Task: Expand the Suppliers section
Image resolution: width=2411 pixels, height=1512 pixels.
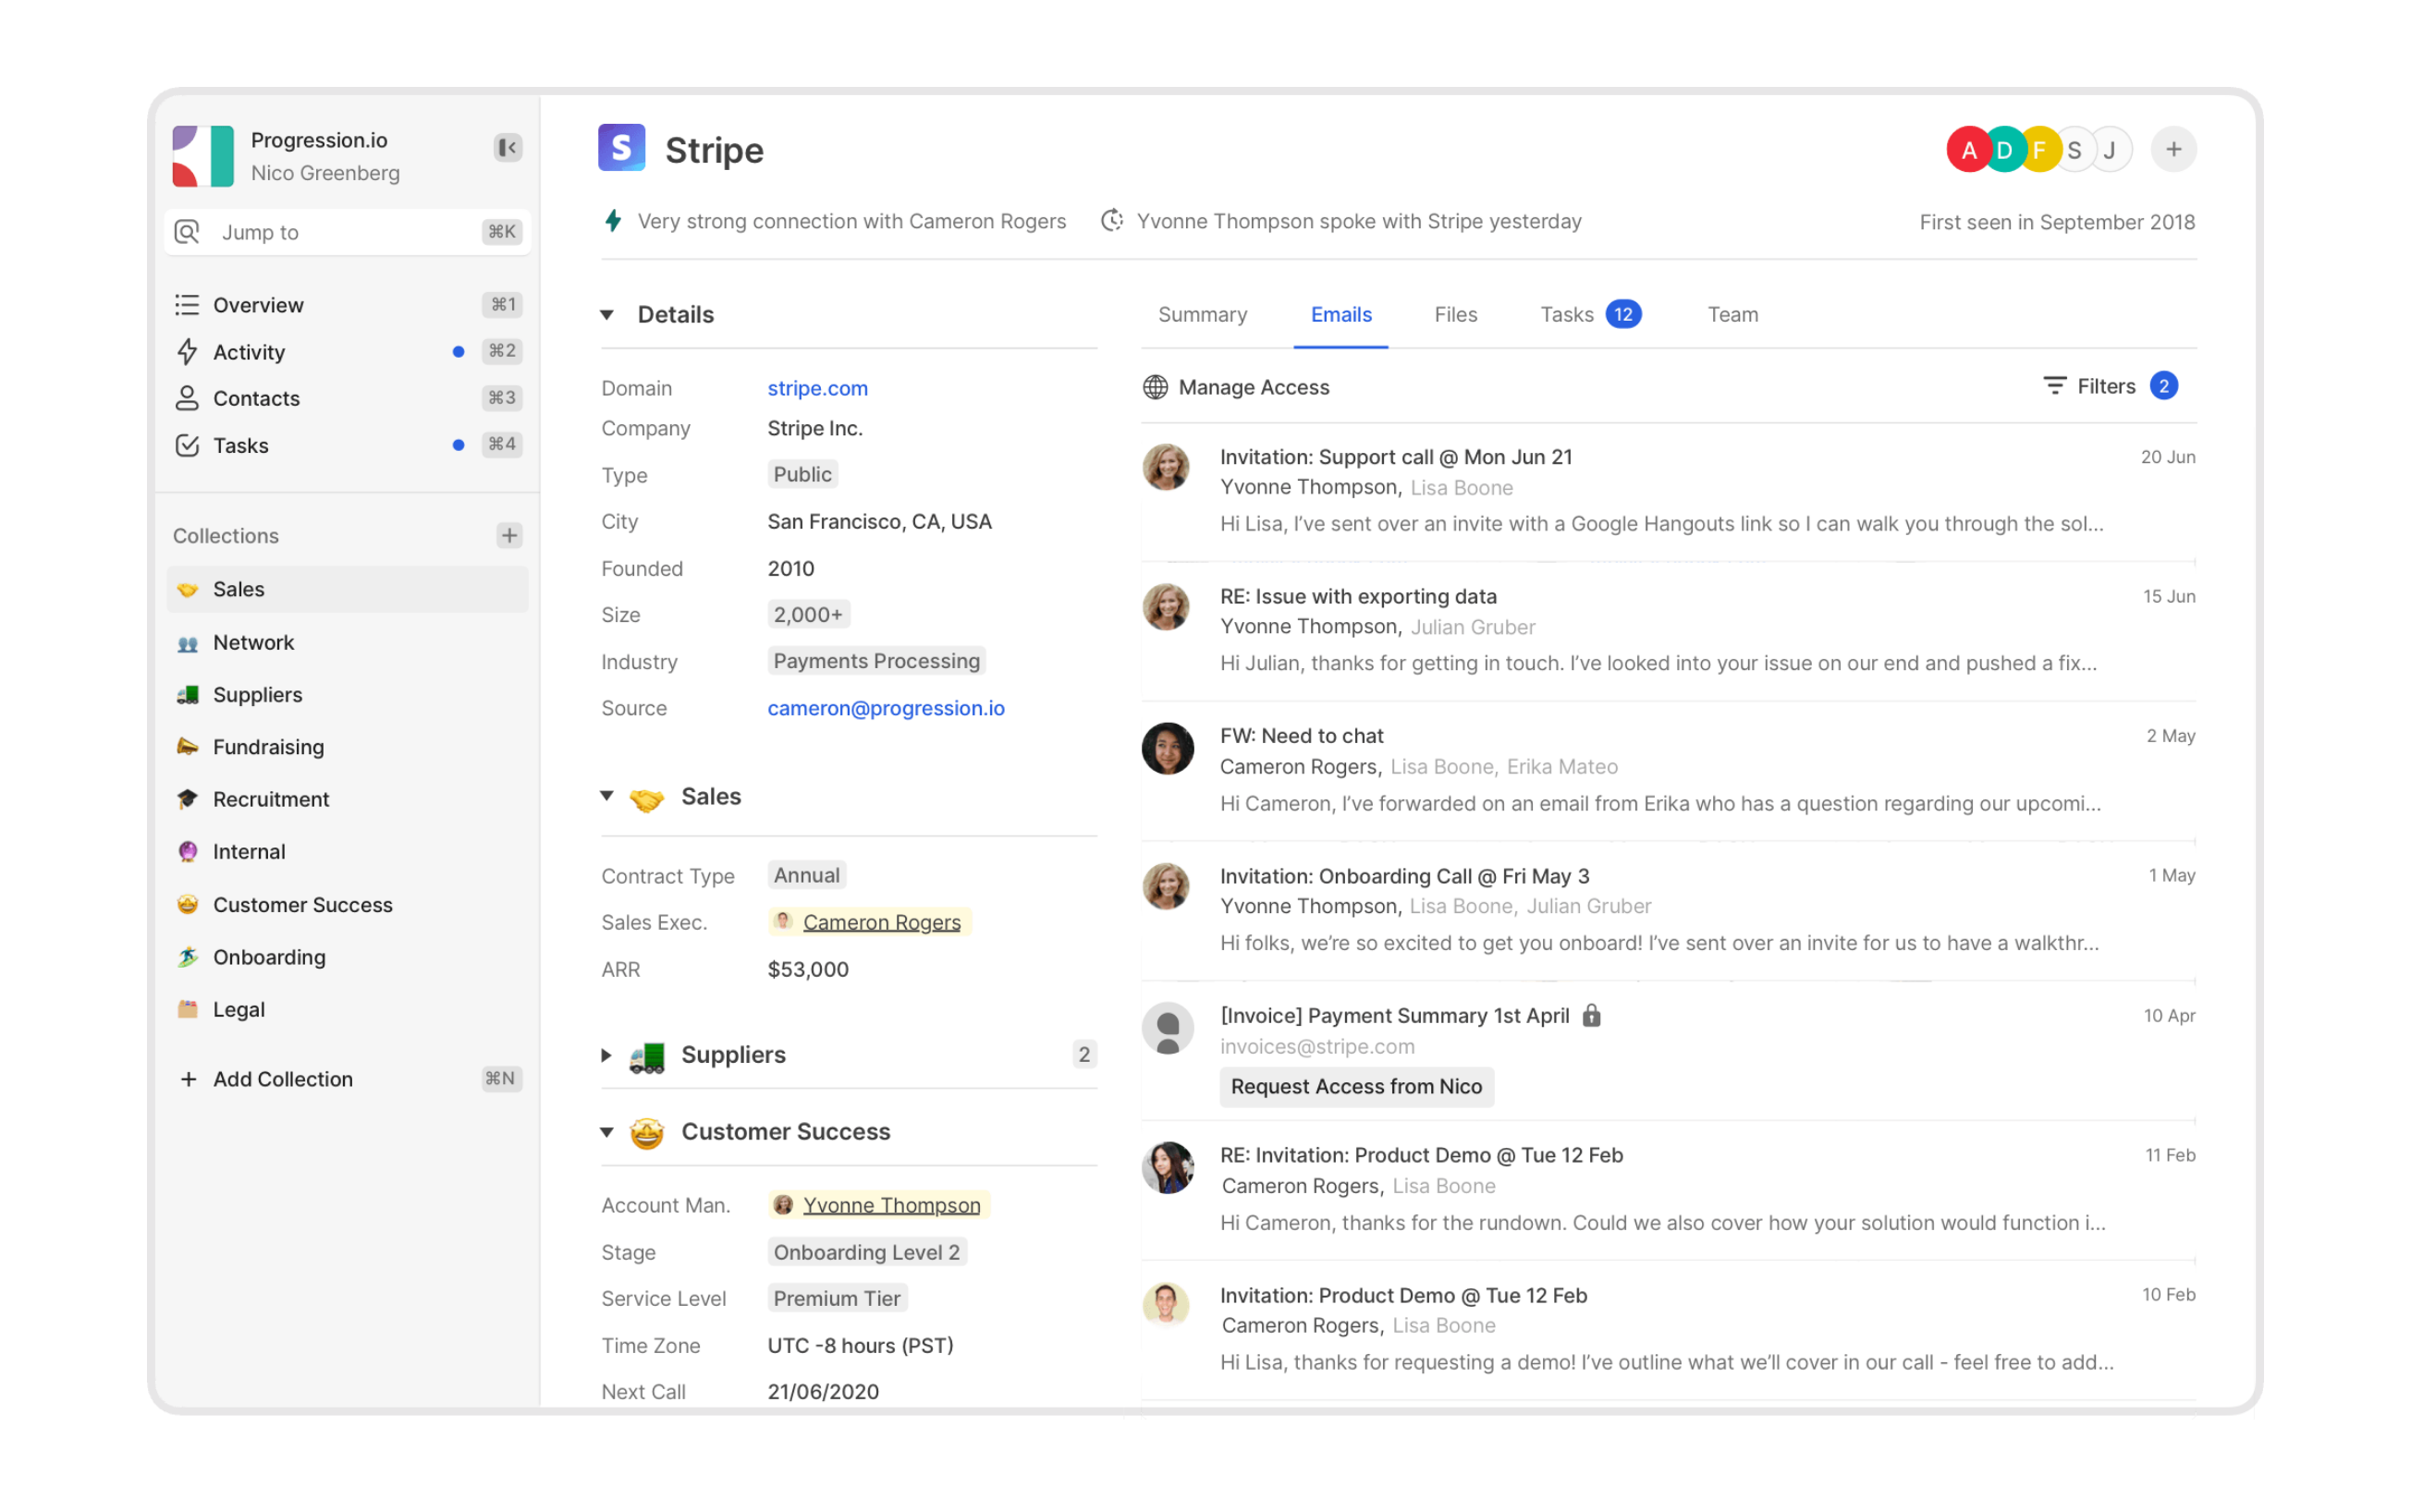Action: pos(606,1055)
